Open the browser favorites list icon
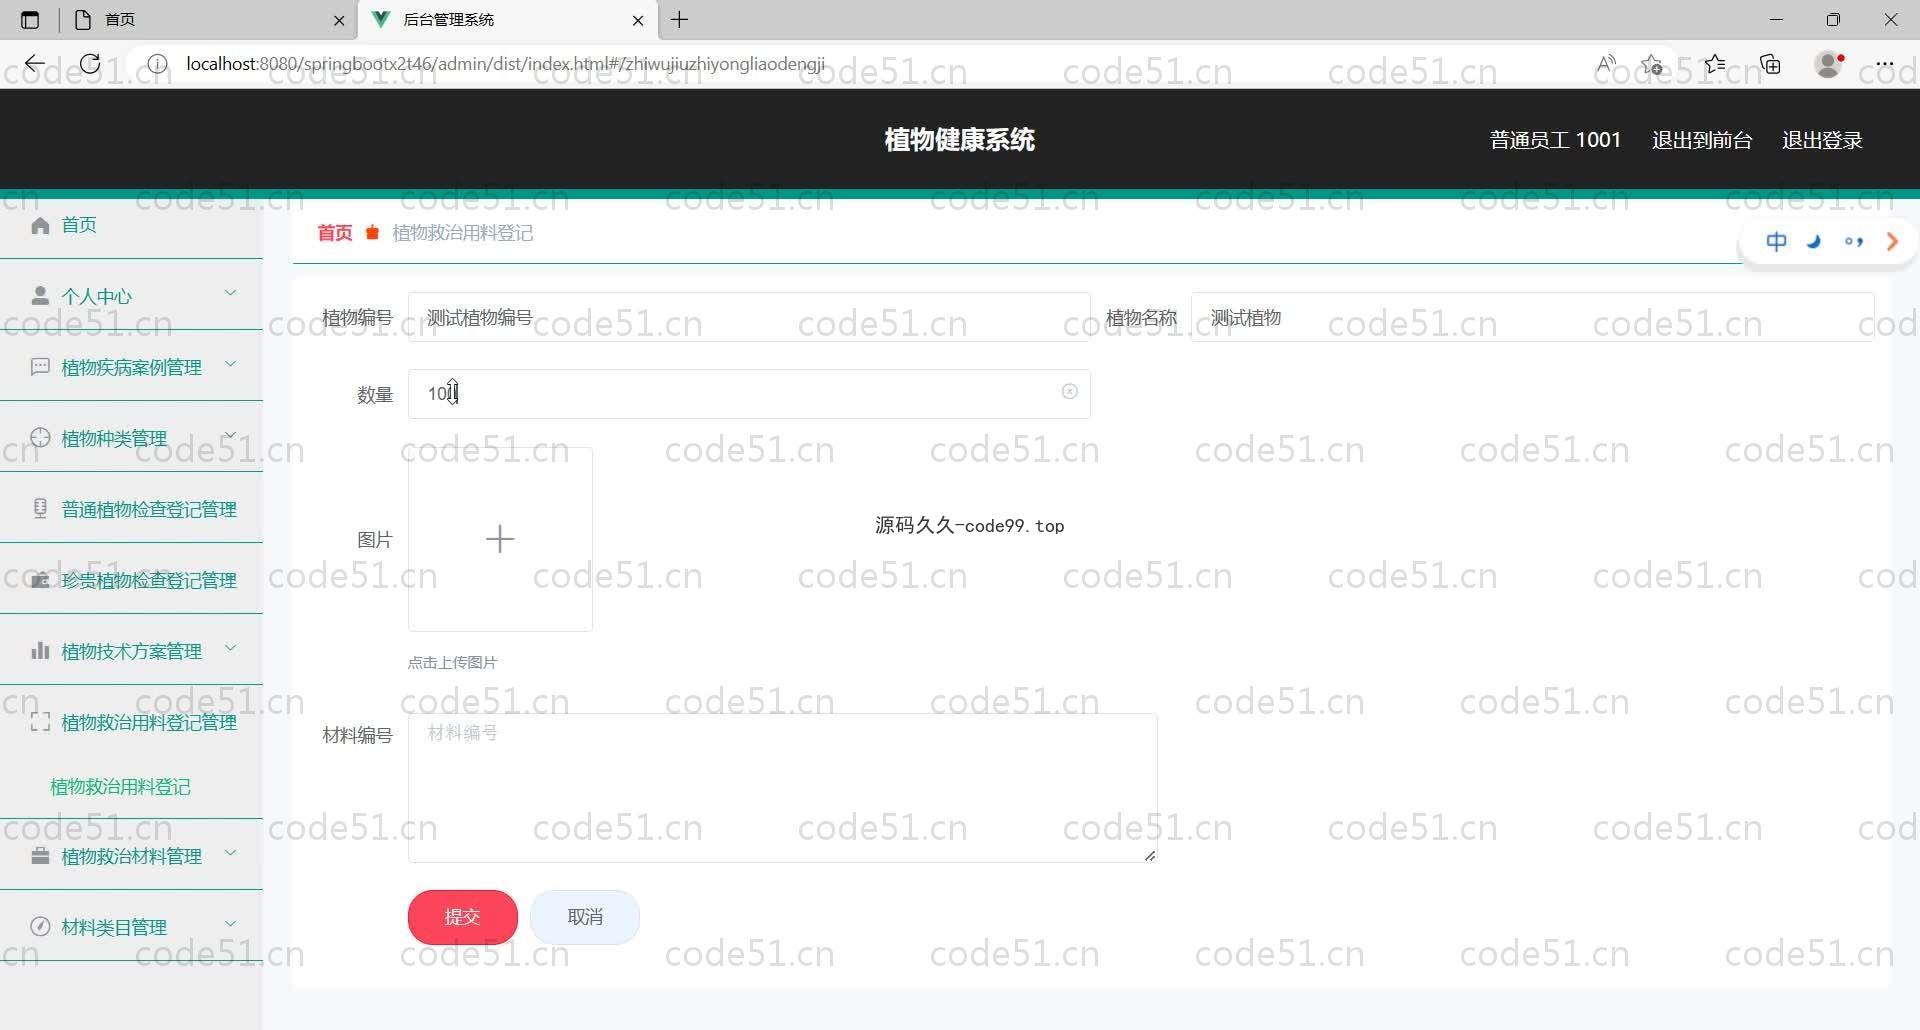 [1715, 64]
